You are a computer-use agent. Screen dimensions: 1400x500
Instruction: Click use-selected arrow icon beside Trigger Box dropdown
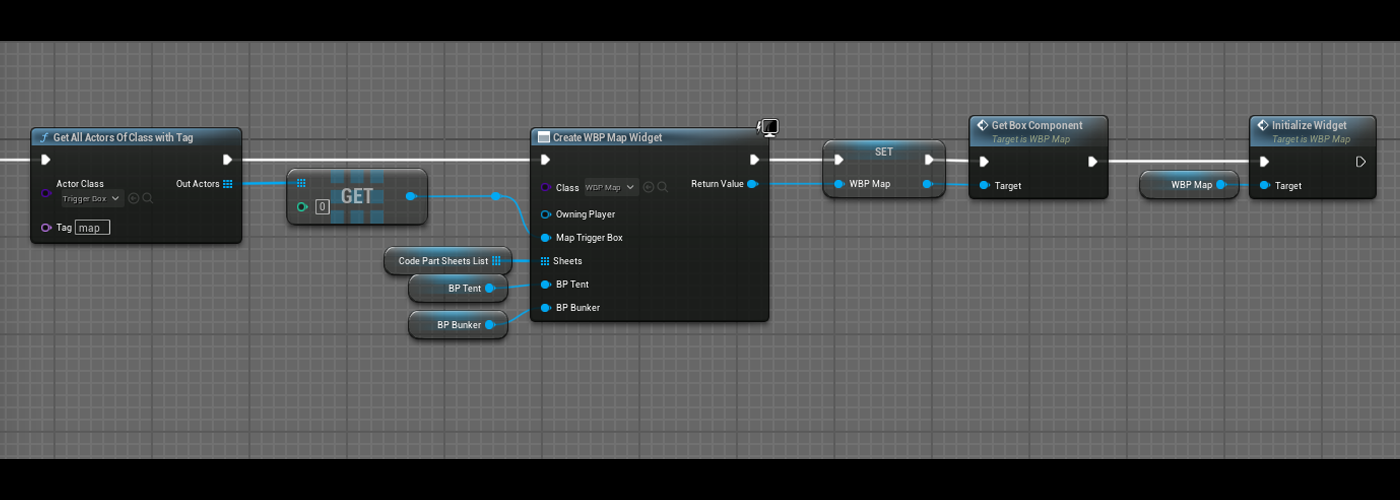click(134, 199)
